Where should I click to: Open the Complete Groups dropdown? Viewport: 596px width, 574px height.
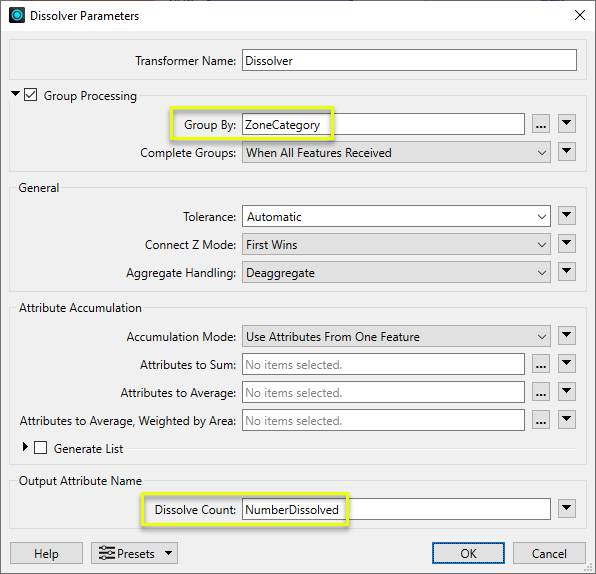coord(396,152)
